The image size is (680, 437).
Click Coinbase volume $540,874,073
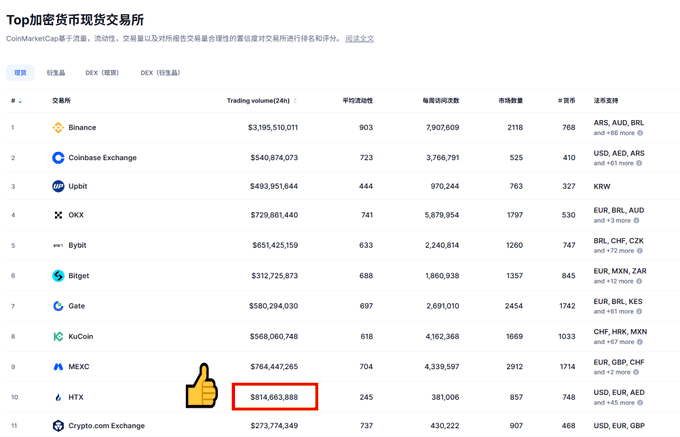coord(274,158)
